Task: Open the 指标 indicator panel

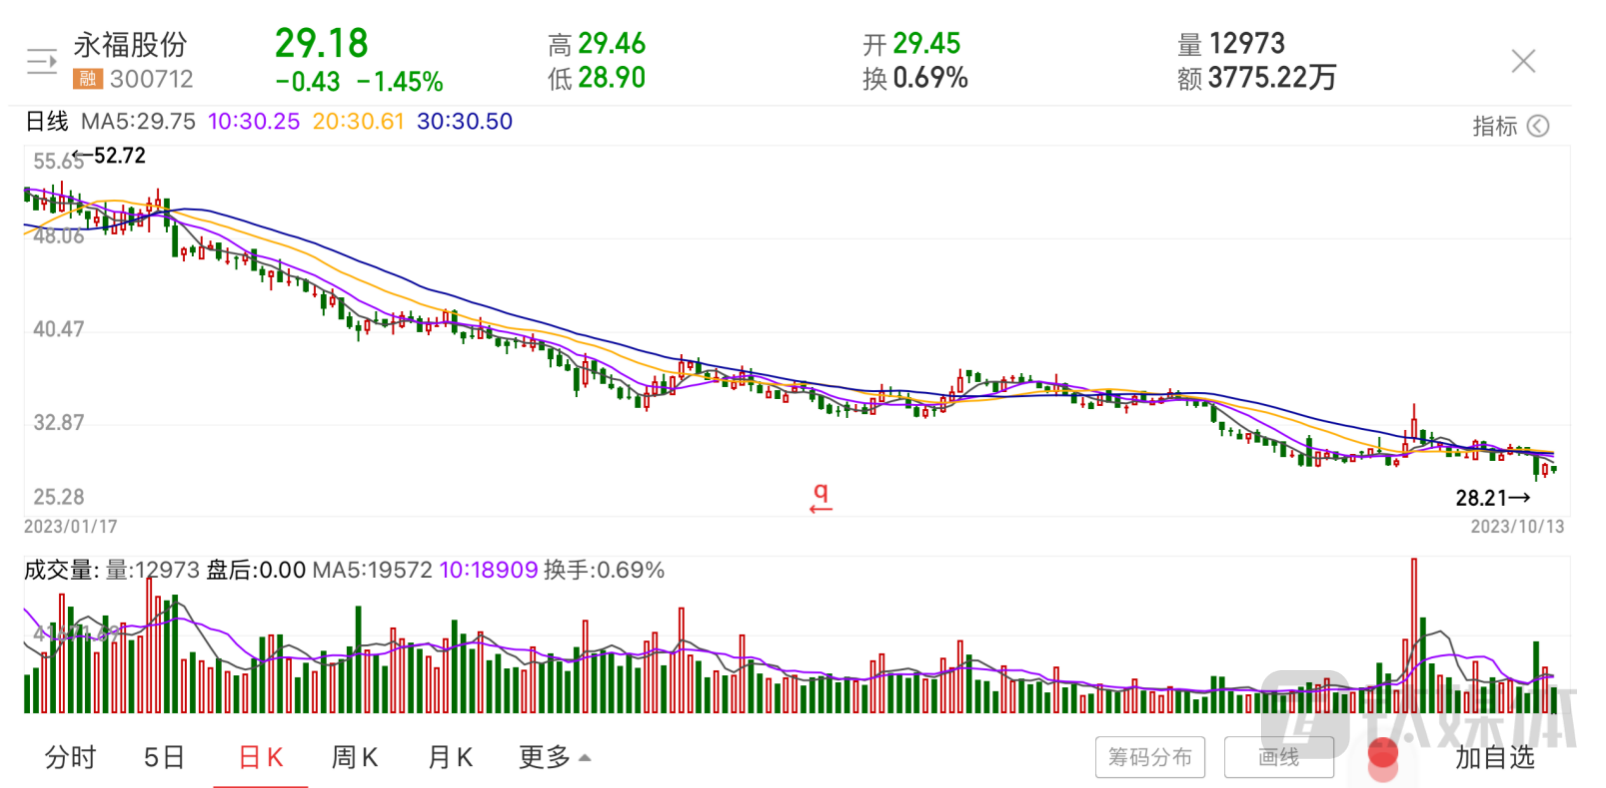Action: (1494, 126)
